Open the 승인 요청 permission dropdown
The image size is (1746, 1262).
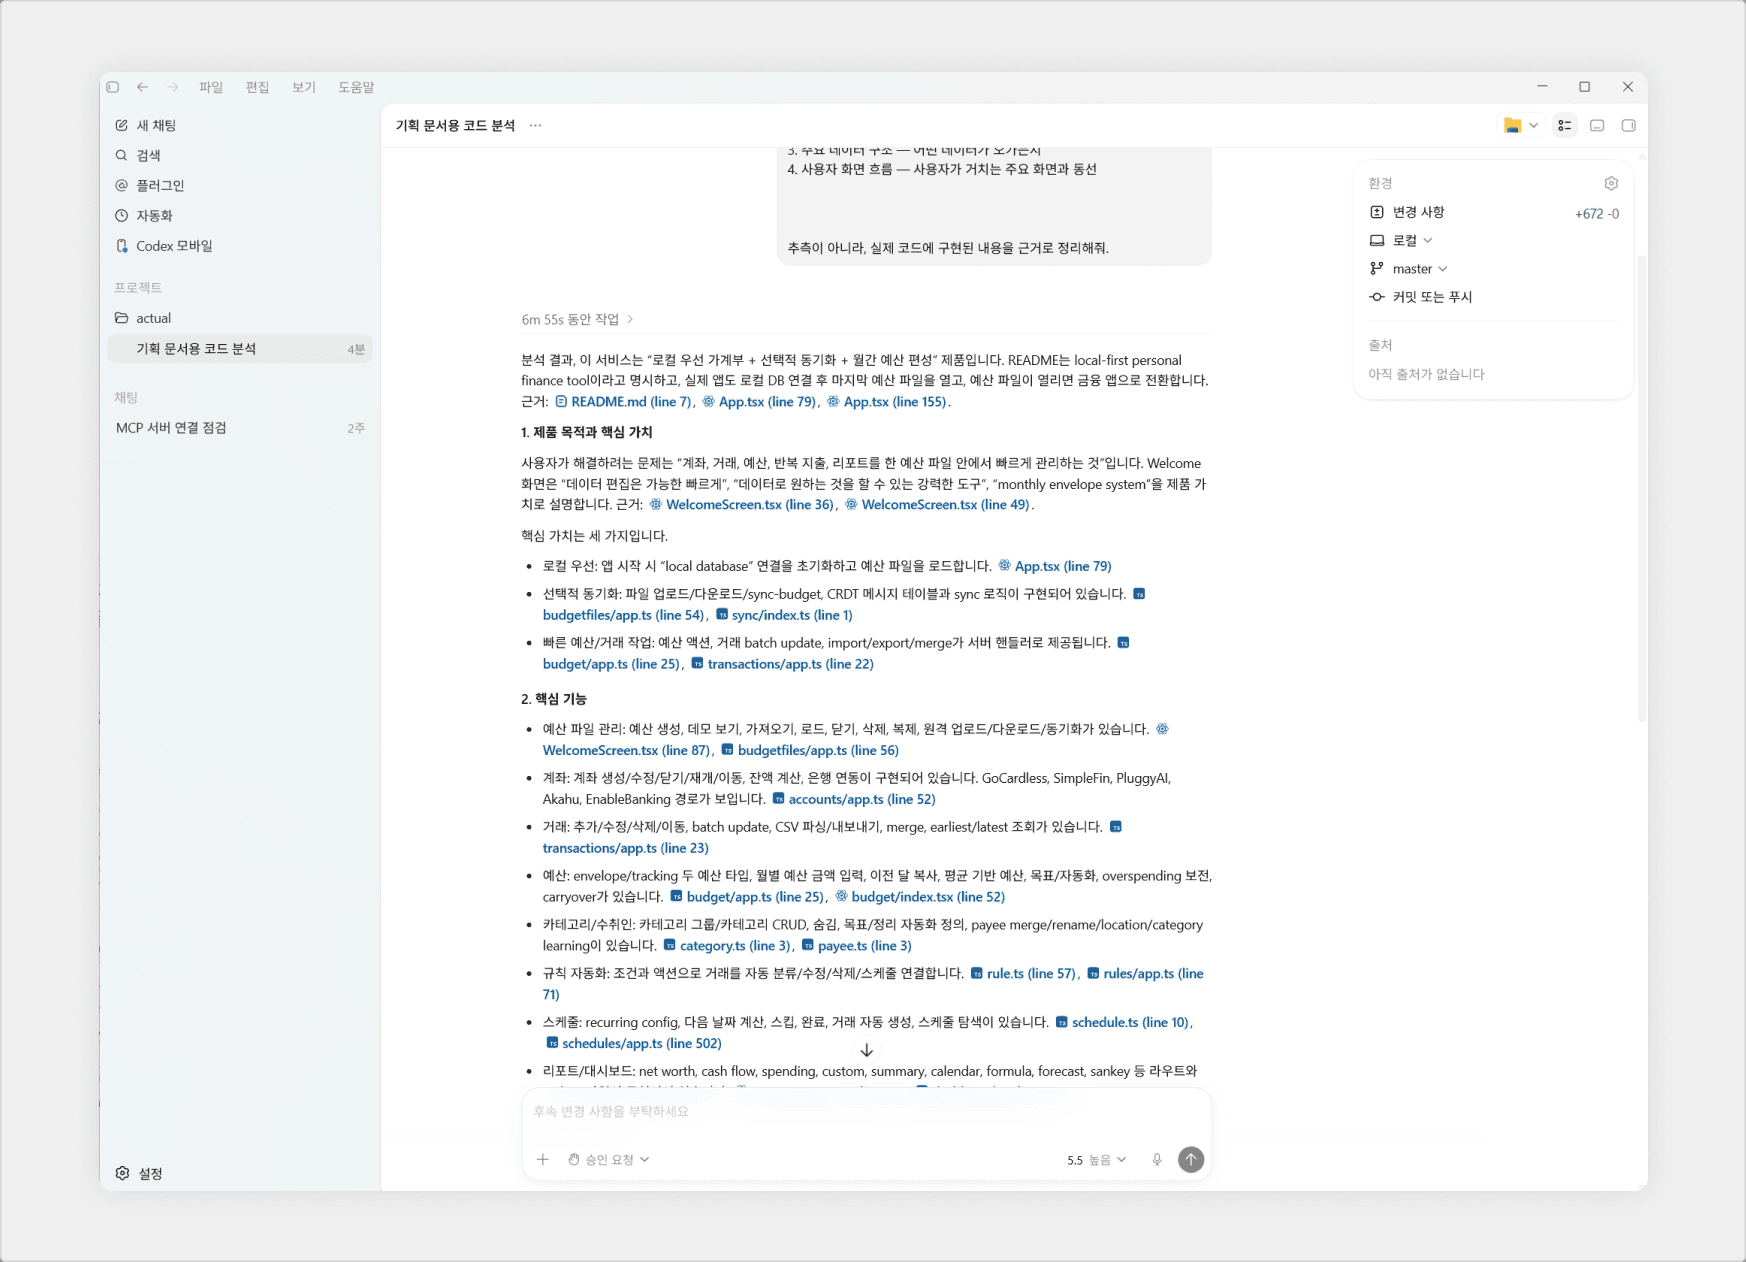(x=609, y=1160)
